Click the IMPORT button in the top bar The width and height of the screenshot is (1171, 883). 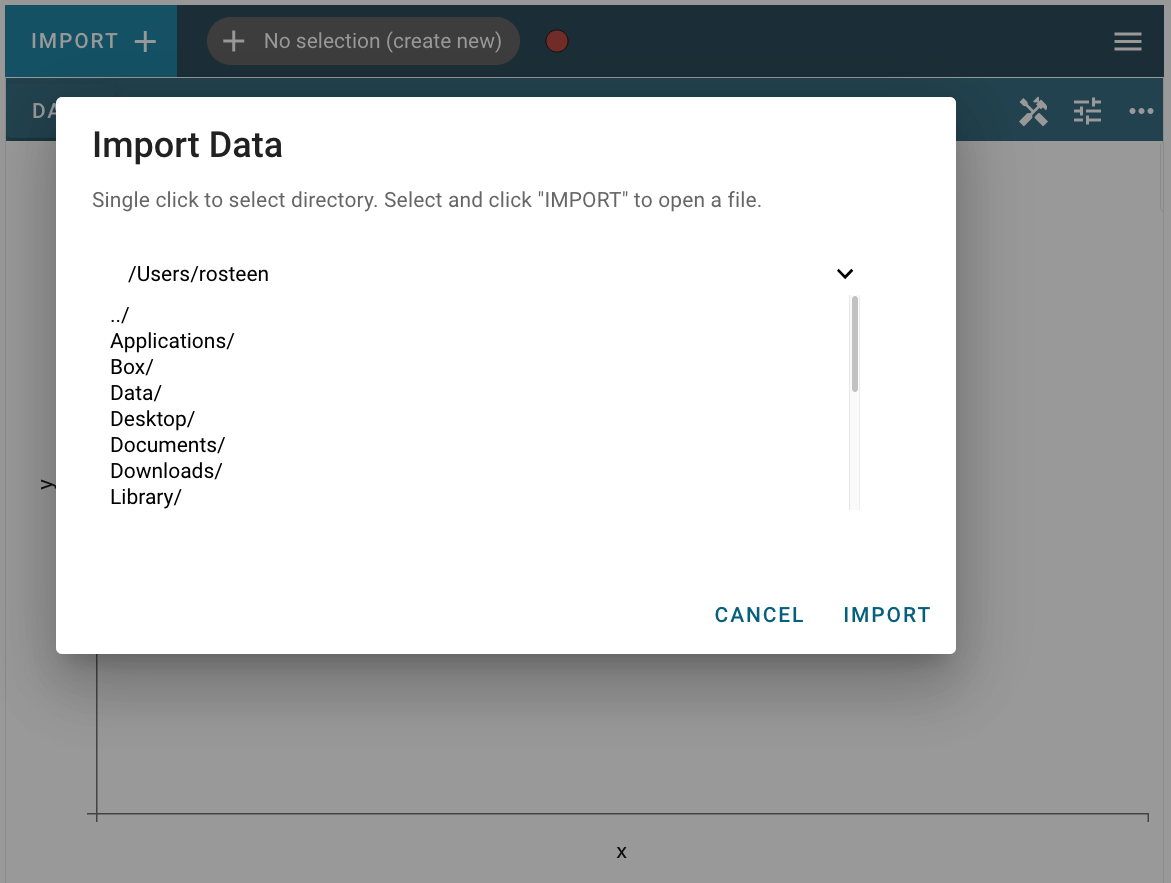click(91, 41)
